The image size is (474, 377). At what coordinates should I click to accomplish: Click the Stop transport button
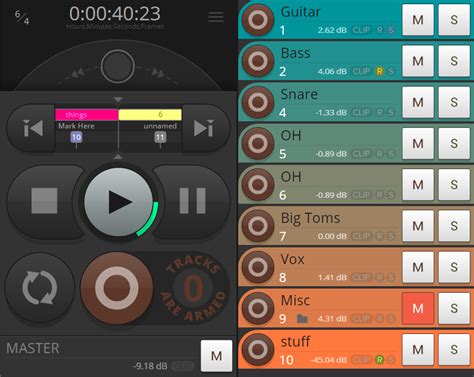[x=44, y=201]
